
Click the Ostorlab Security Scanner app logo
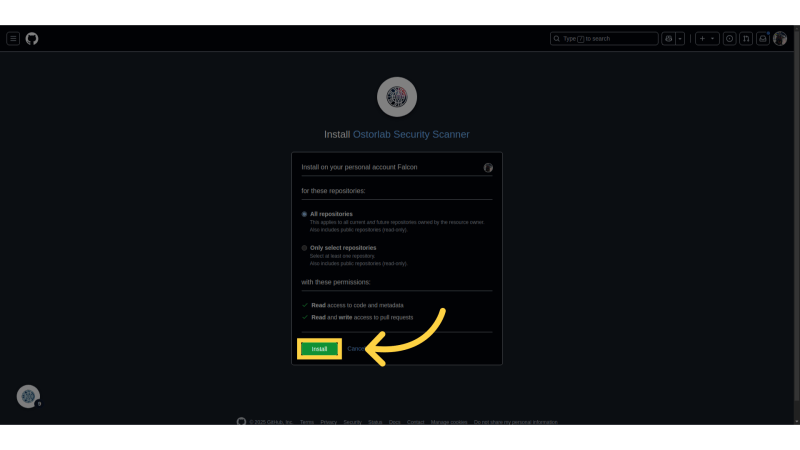(397, 97)
